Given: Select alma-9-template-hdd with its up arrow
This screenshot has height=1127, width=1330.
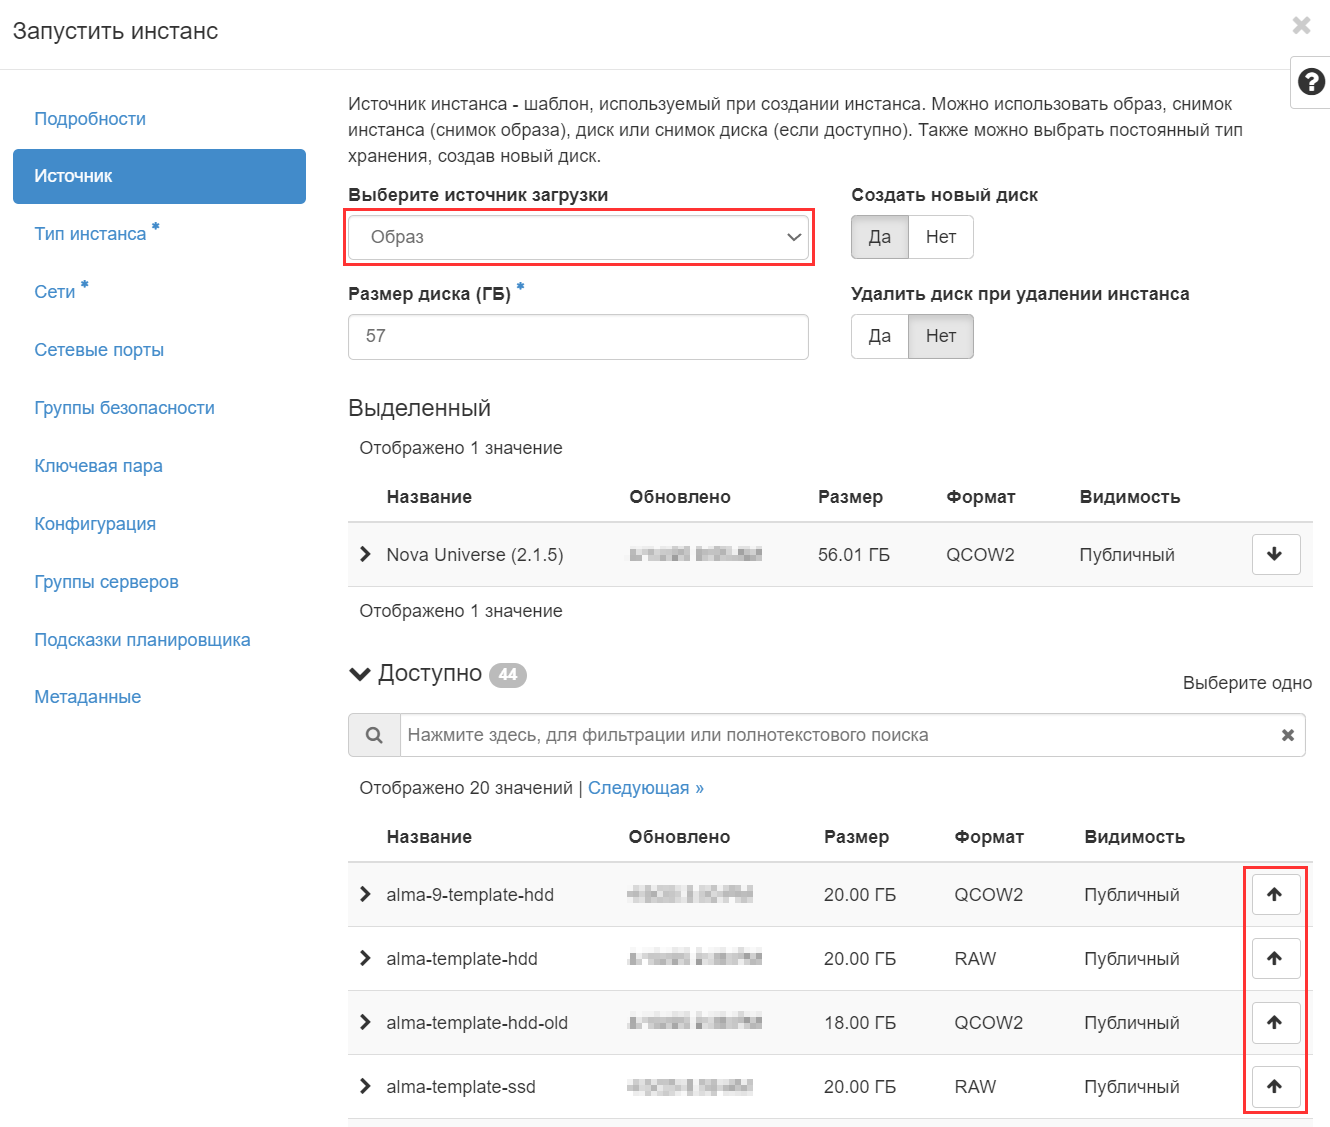Looking at the screenshot, I should 1275,894.
